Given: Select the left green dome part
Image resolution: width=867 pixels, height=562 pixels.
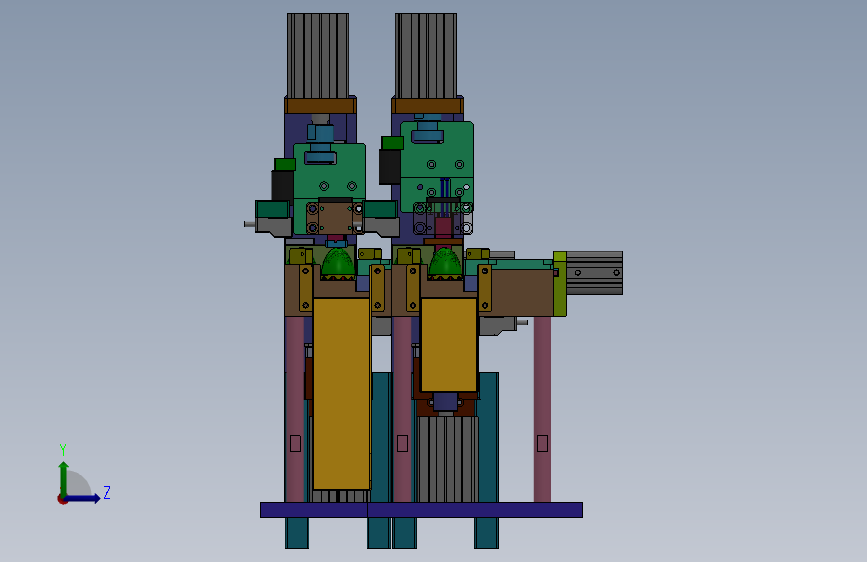Looking at the screenshot, I should coord(338,262).
